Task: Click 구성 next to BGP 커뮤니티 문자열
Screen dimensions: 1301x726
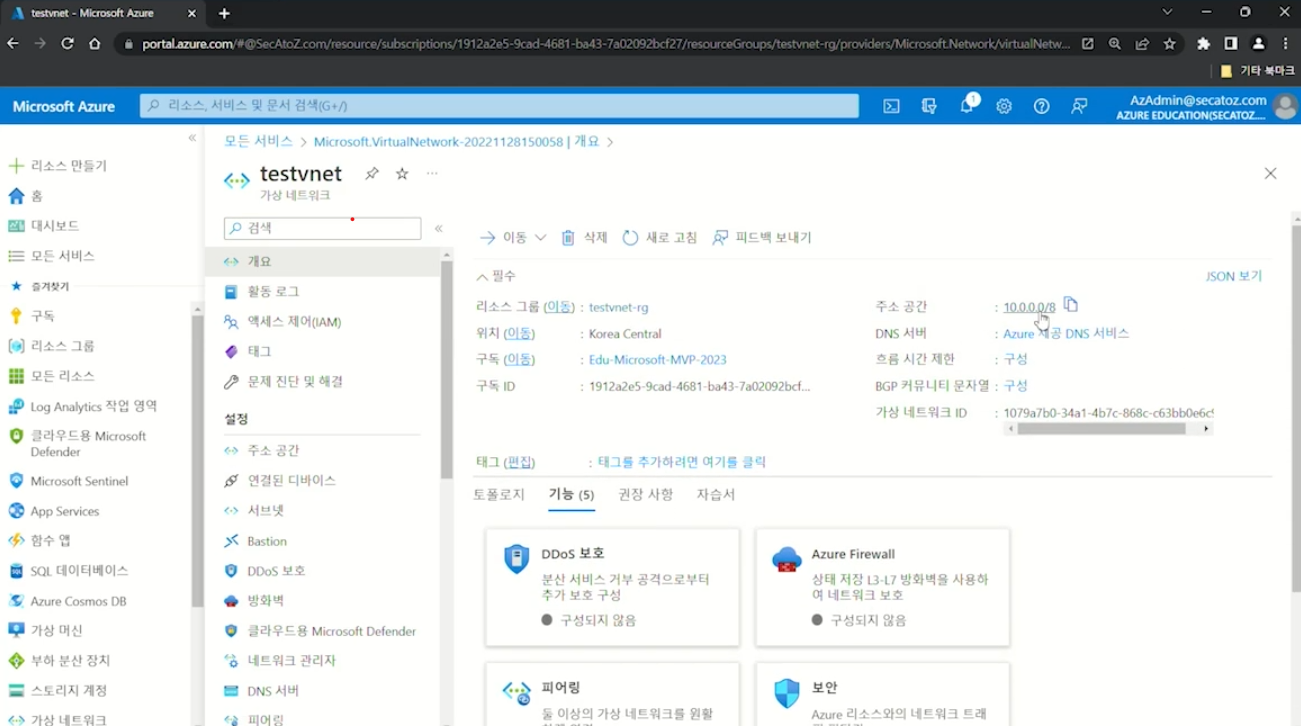Action: (x=1015, y=386)
